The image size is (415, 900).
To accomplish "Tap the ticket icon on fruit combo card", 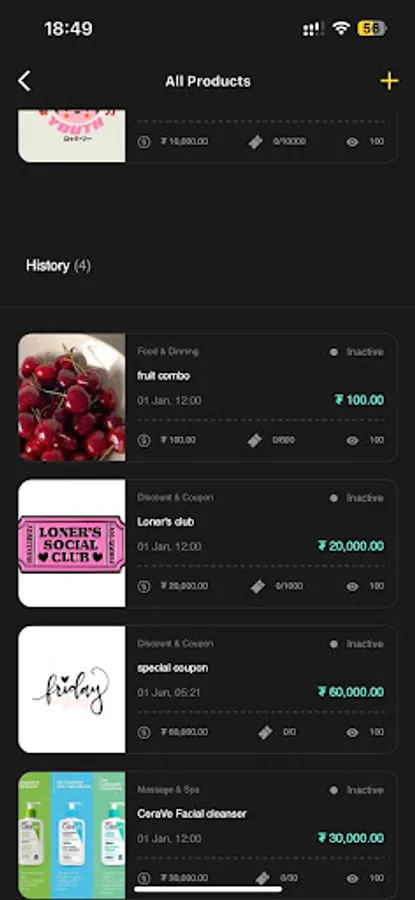I will [255, 440].
